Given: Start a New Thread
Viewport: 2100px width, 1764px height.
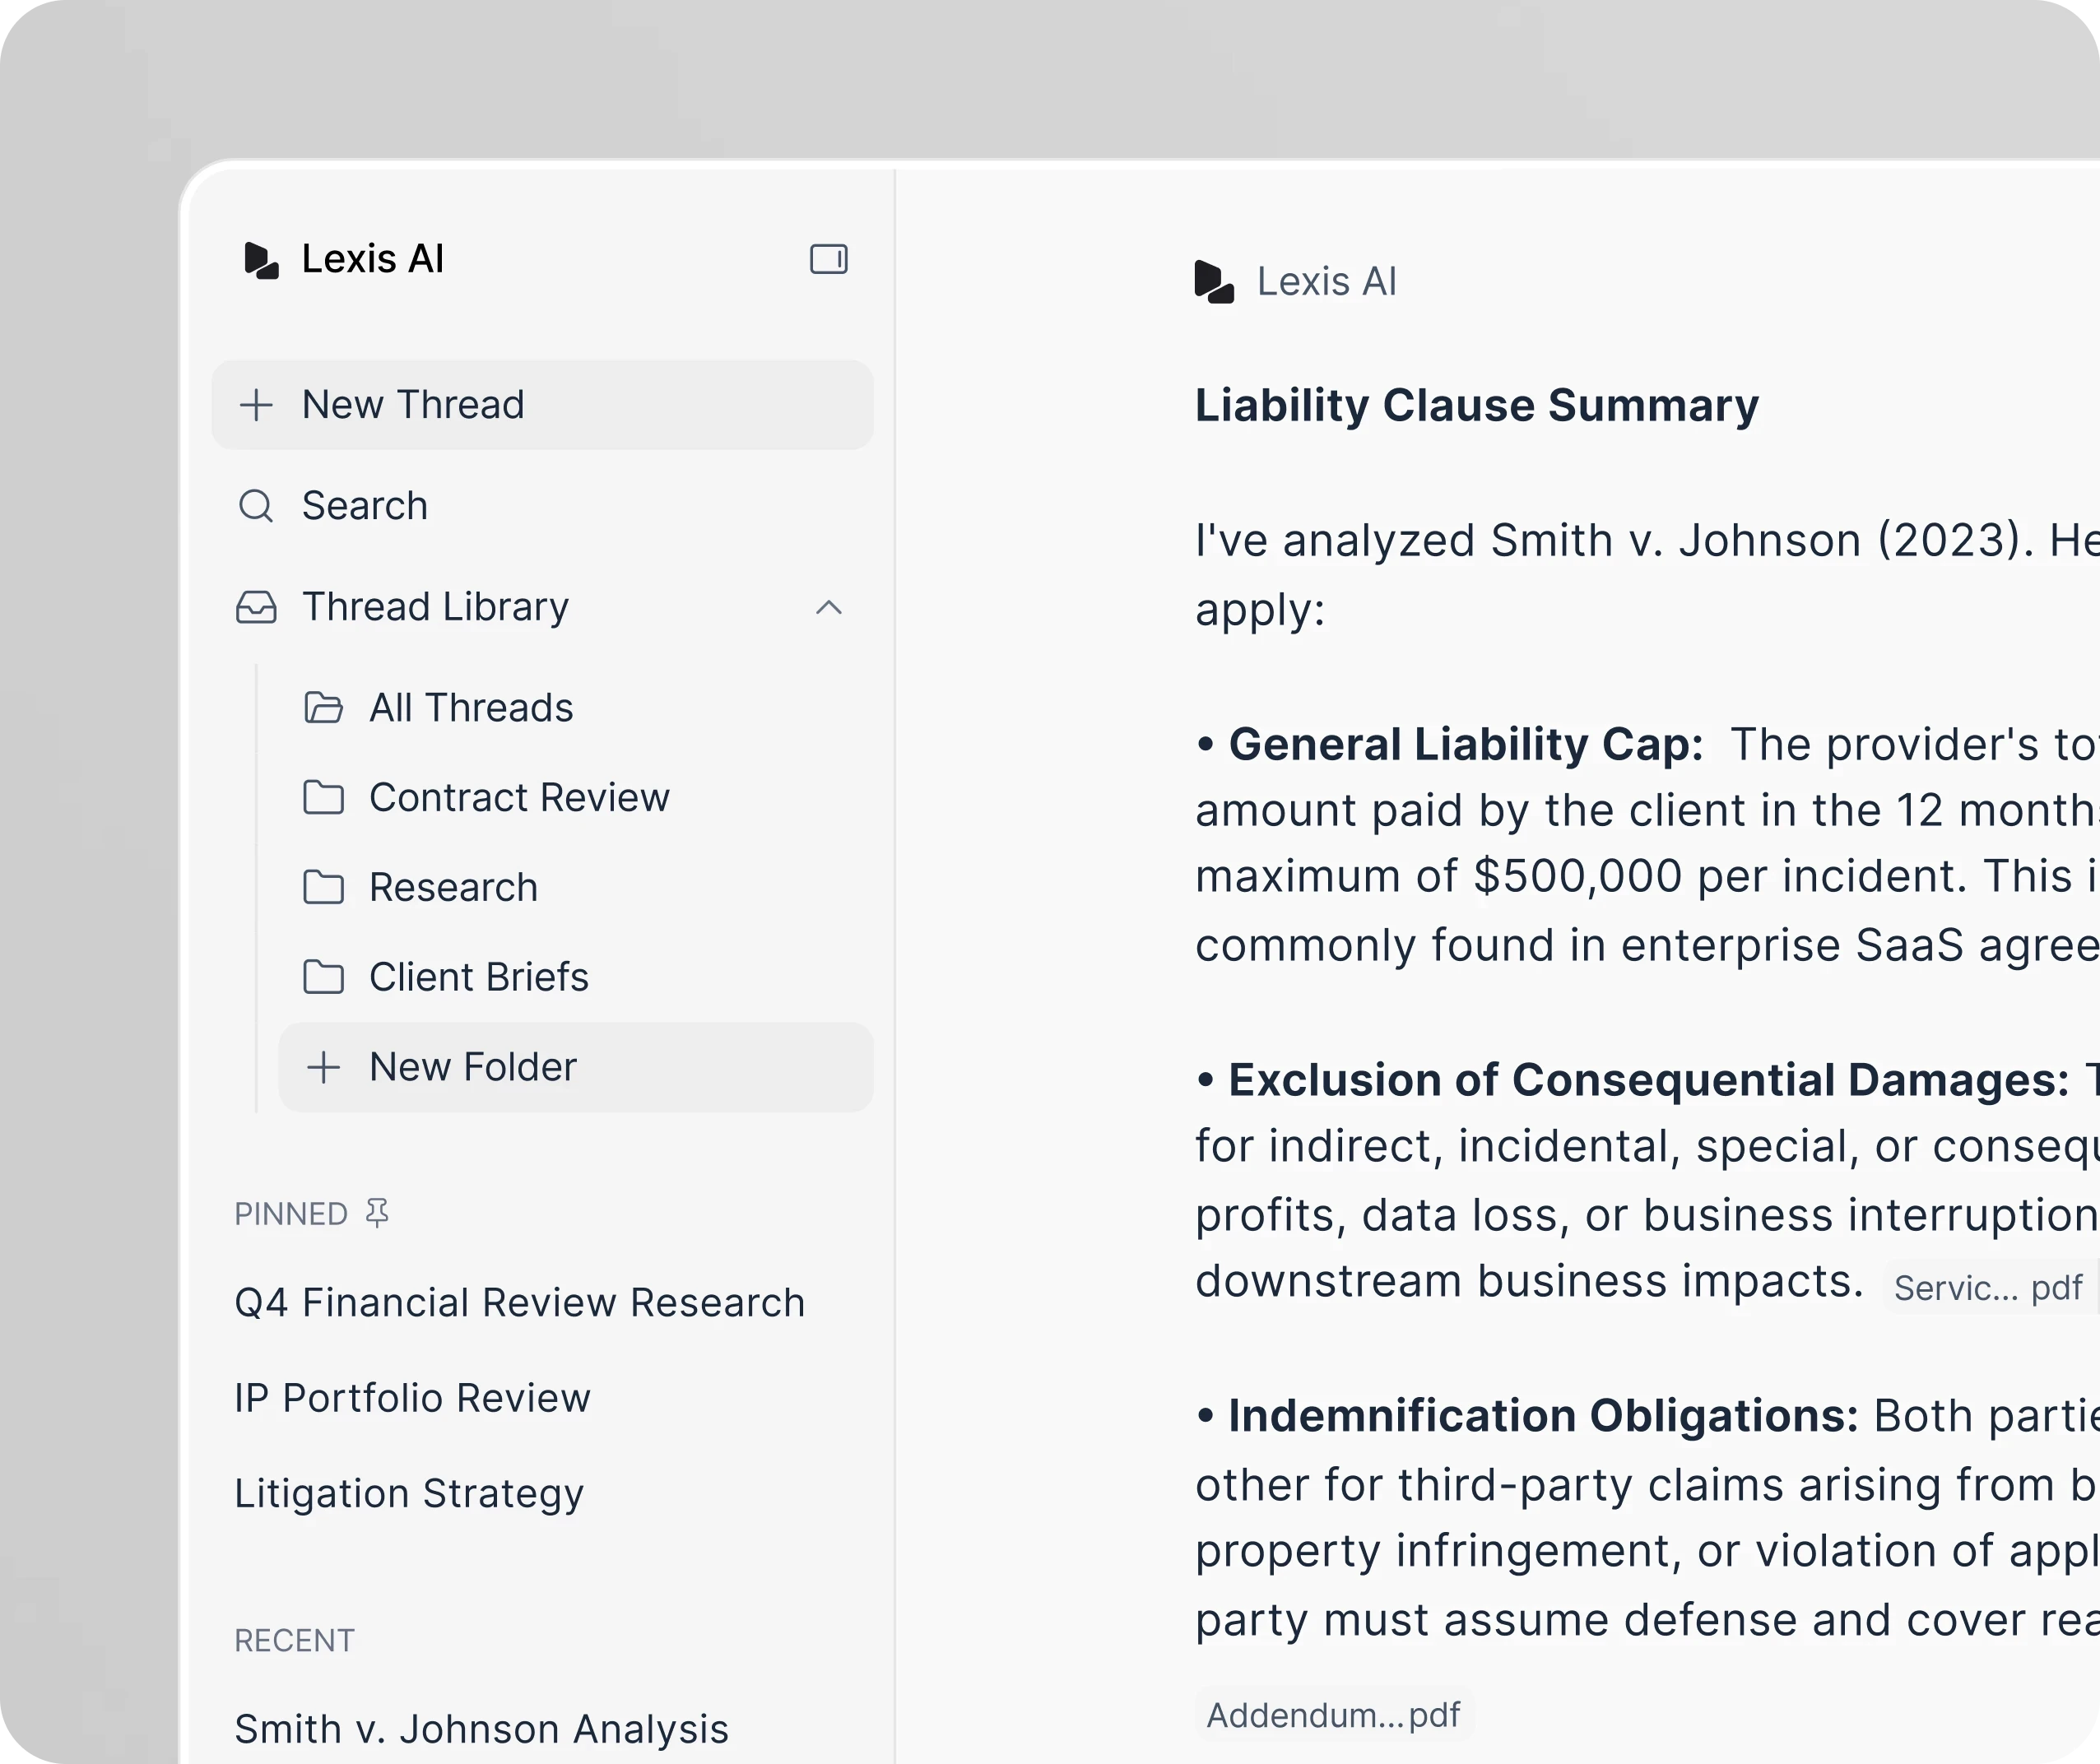Looking at the screenshot, I should pyautogui.click(x=542, y=404).
